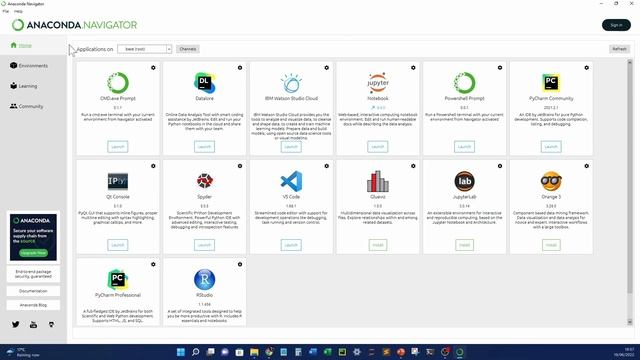The height and width of the screenshot is (360, 640).
Task: Open the File menu
Action: click(6, 11)
